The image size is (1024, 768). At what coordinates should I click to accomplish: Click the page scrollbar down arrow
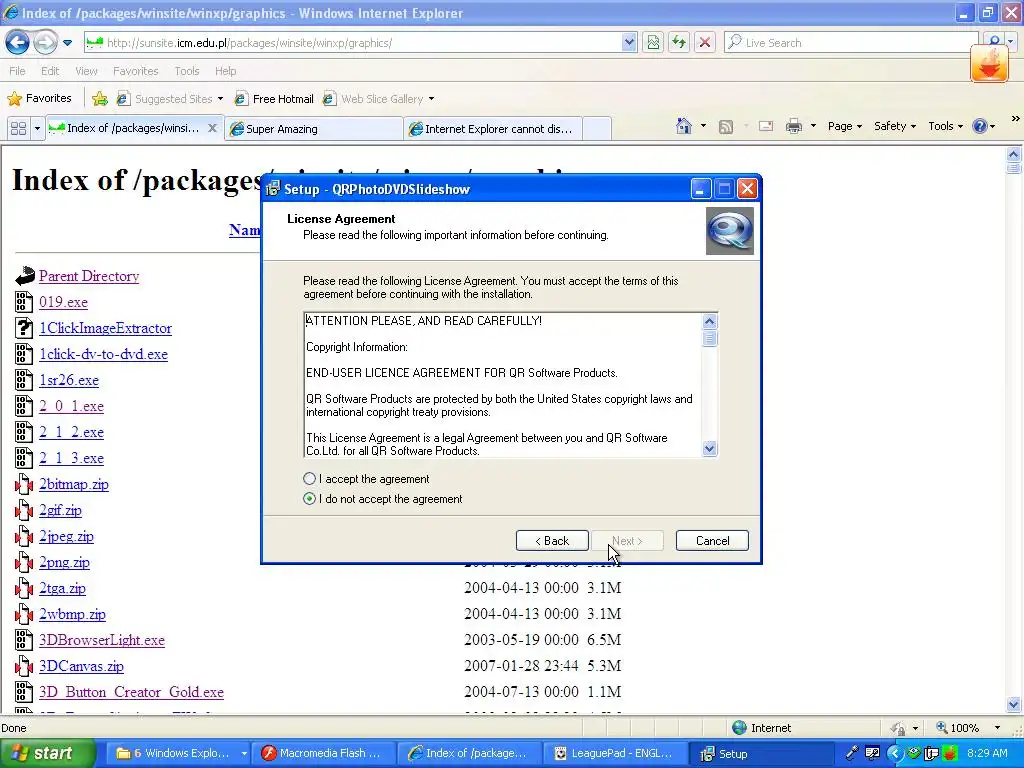coord(1014,705)
